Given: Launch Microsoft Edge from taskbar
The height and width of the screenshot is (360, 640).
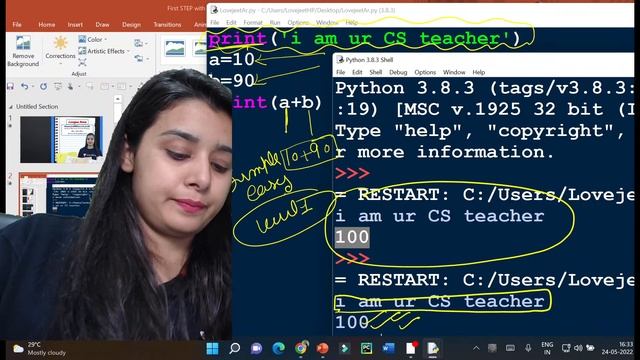Looking at the screenshot, I should coord(278,349).
